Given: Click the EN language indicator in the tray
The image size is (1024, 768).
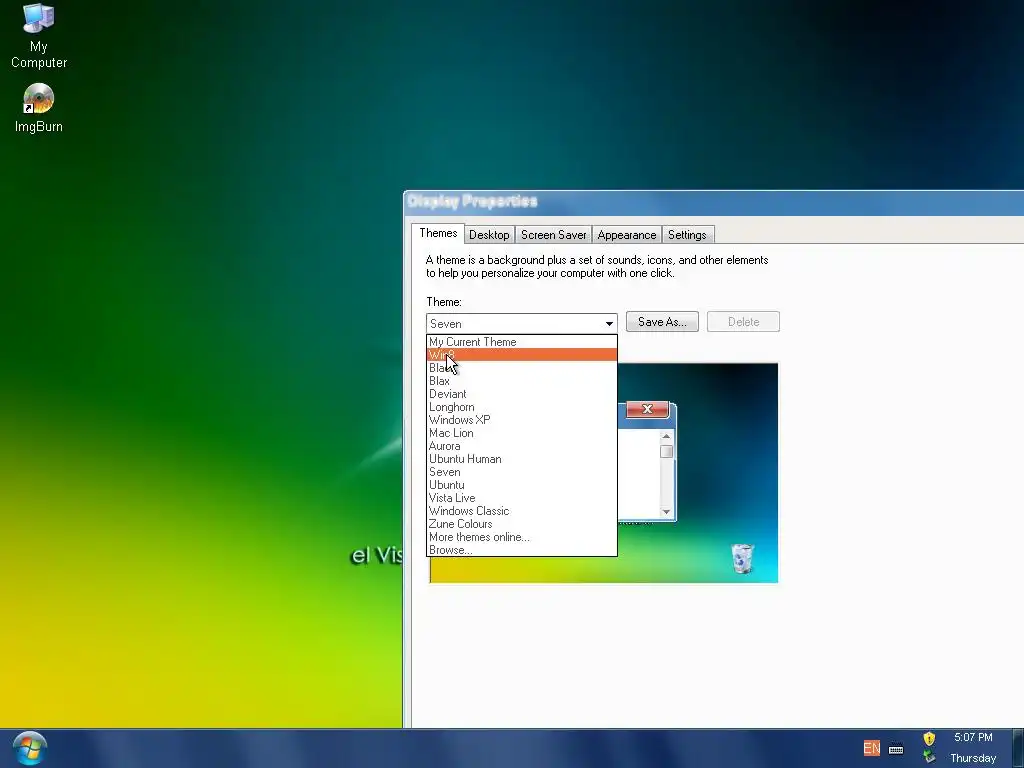Looking at the screenshot, I should click(x=871, y=748).
